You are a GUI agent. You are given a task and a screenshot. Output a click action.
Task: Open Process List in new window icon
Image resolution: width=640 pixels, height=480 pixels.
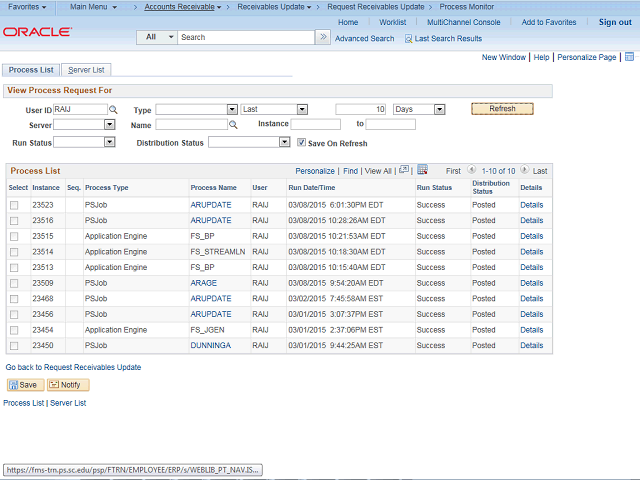coord(403,170)
